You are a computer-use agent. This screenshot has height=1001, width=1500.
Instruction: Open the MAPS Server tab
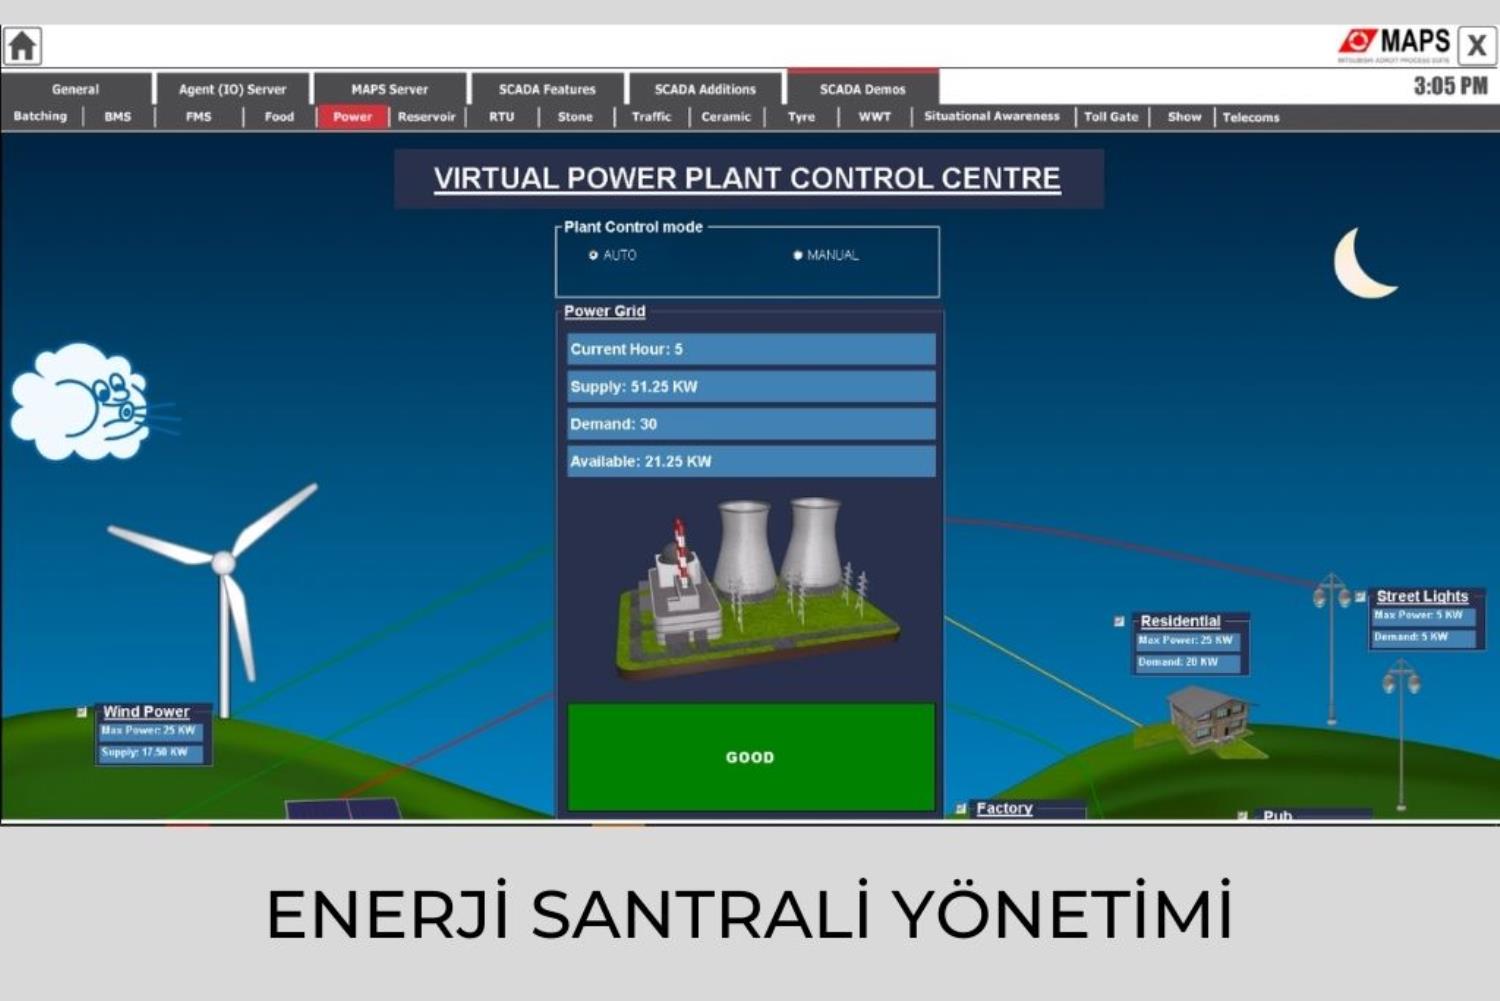click(389, 89)
